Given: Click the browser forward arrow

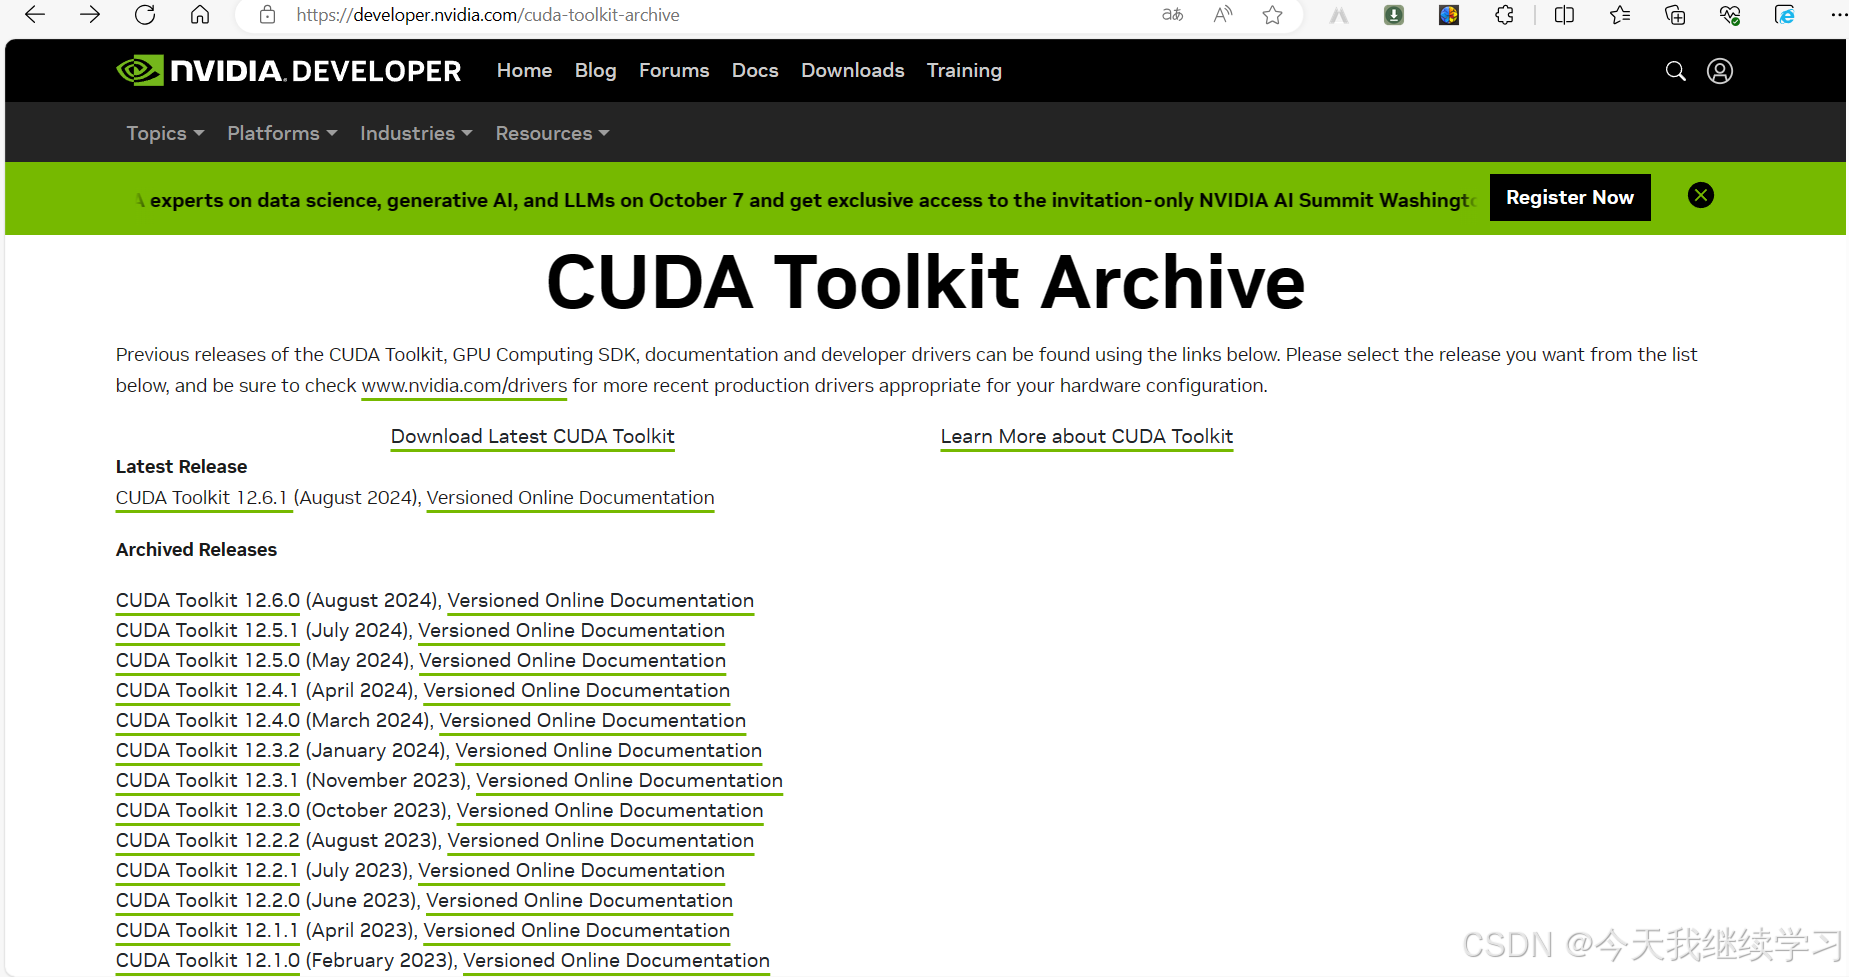Looking at the screenshot, I should click(90, 15).
